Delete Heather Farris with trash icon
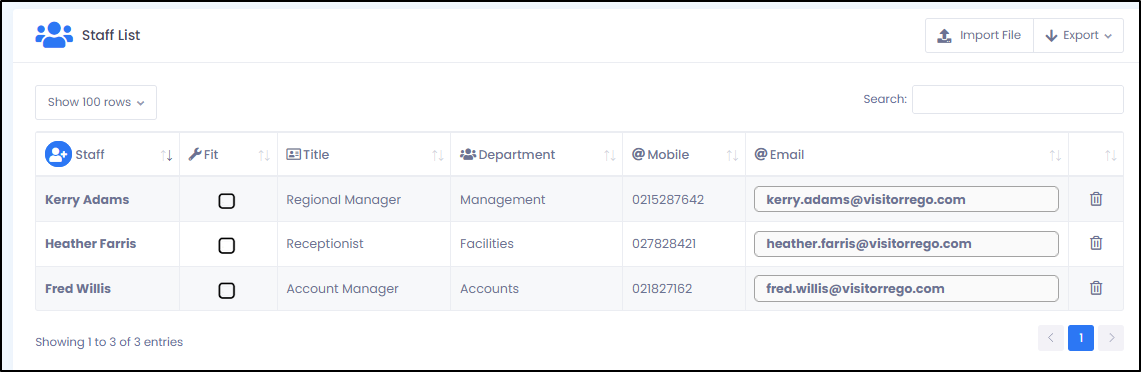 point(1095,243)
